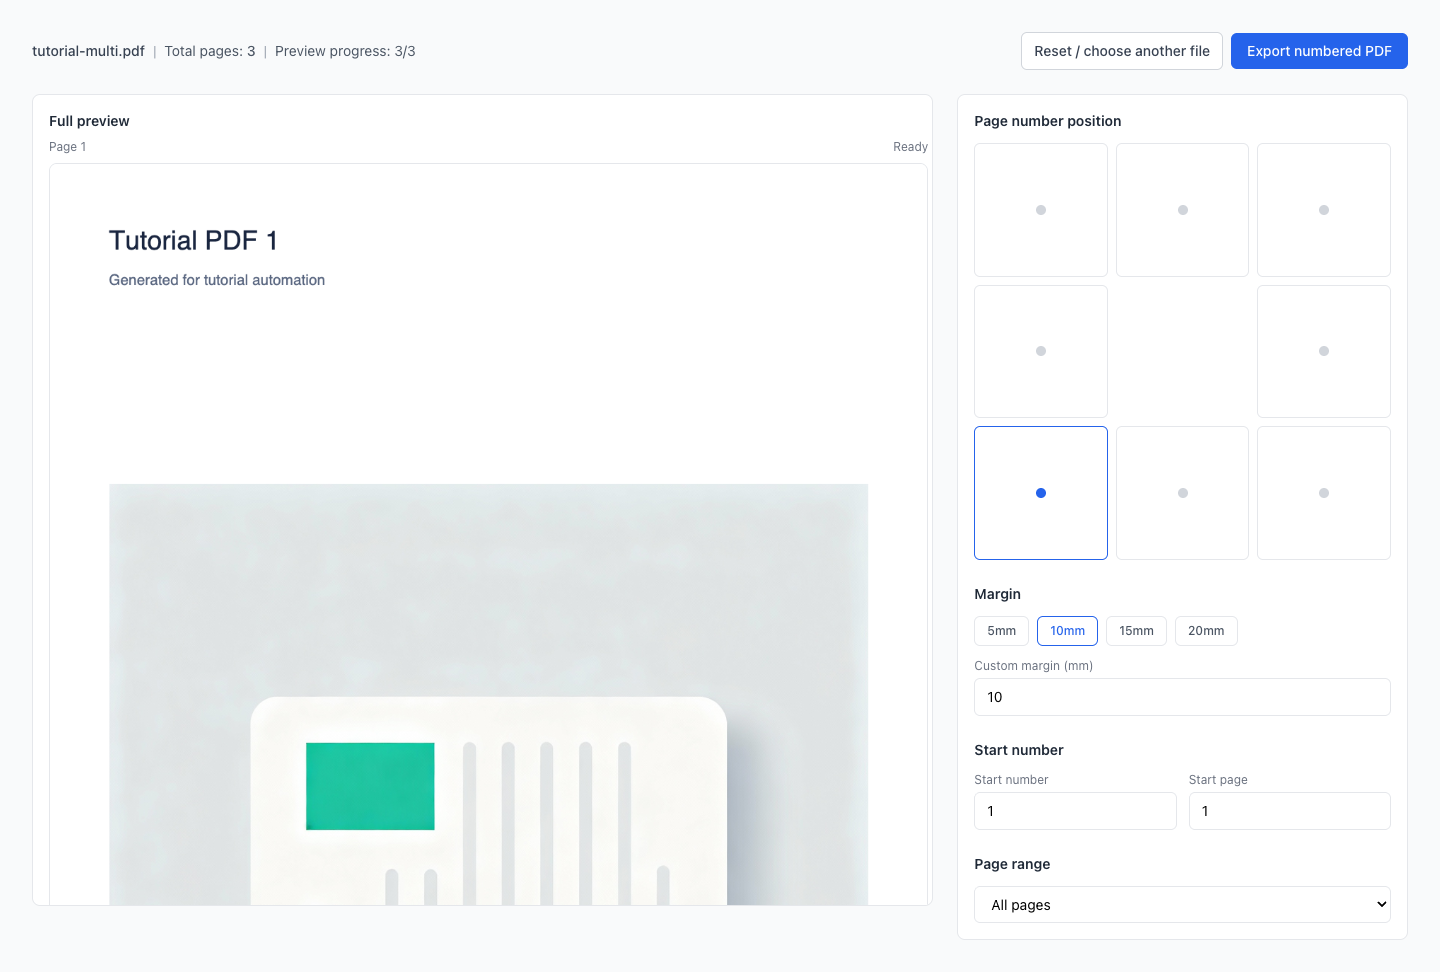Select middle-left page number position
Viewport: 1440px width, 972px height.
[1040, 351]
